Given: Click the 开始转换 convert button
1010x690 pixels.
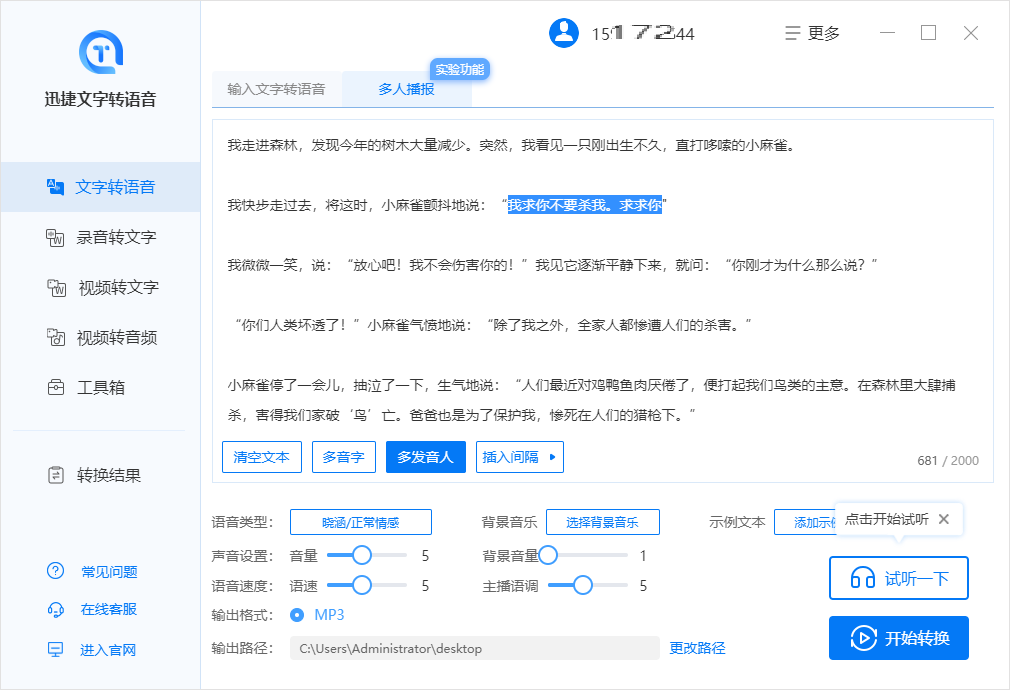Looking at the screenshot, I should tap(898, 638).
